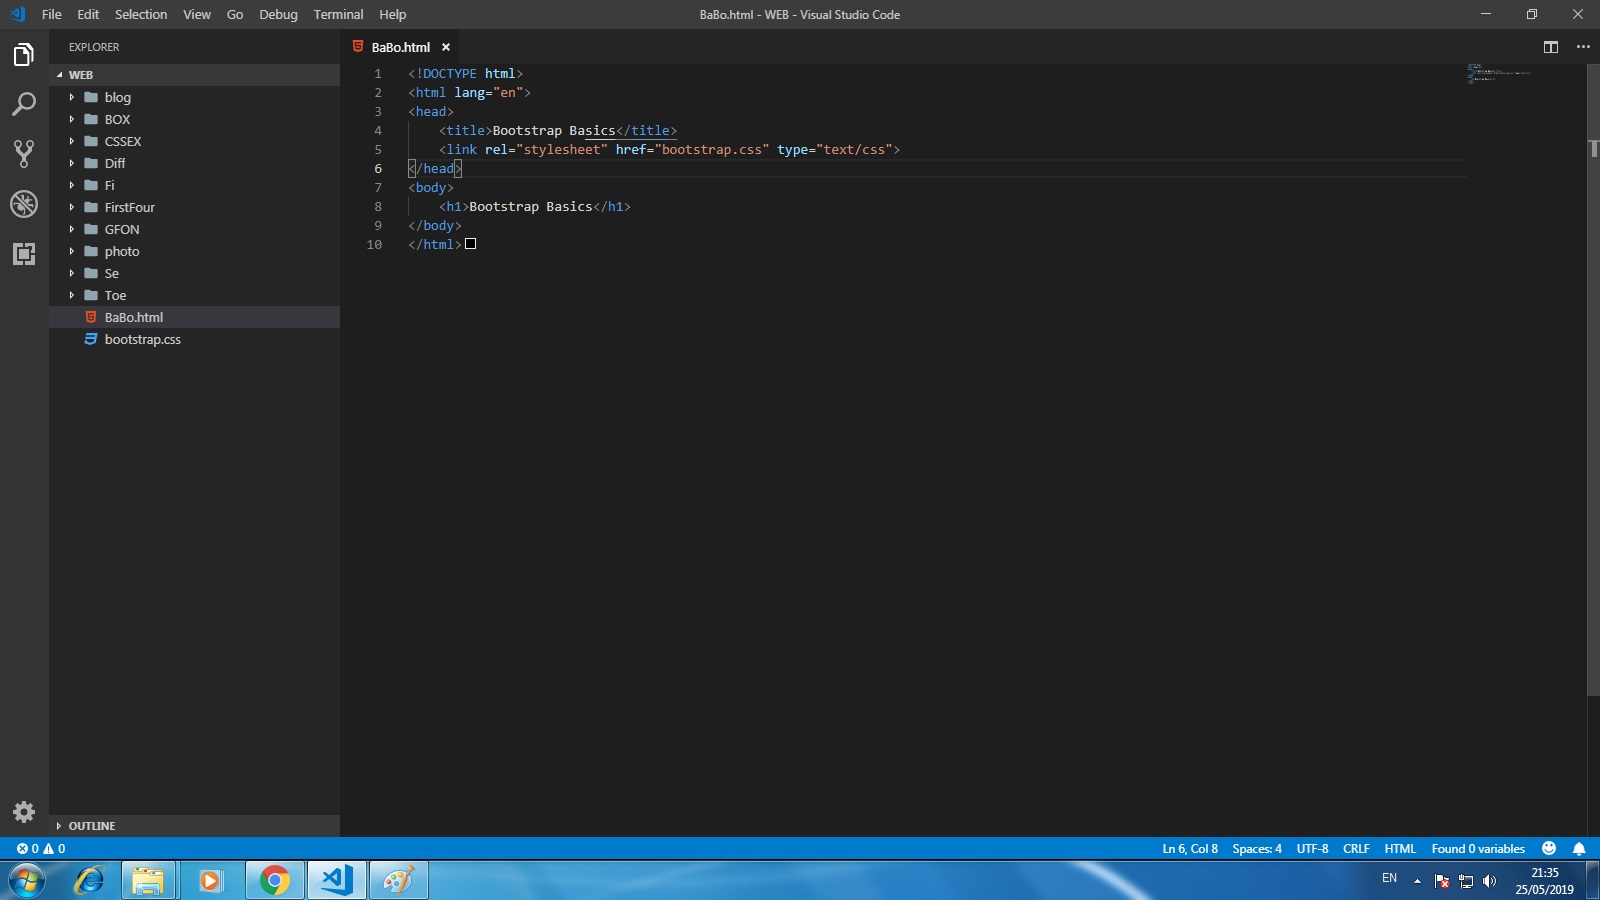Screen dimensions: 1600x900
Task: Open the Extensions view
Action: coord(24,253)
